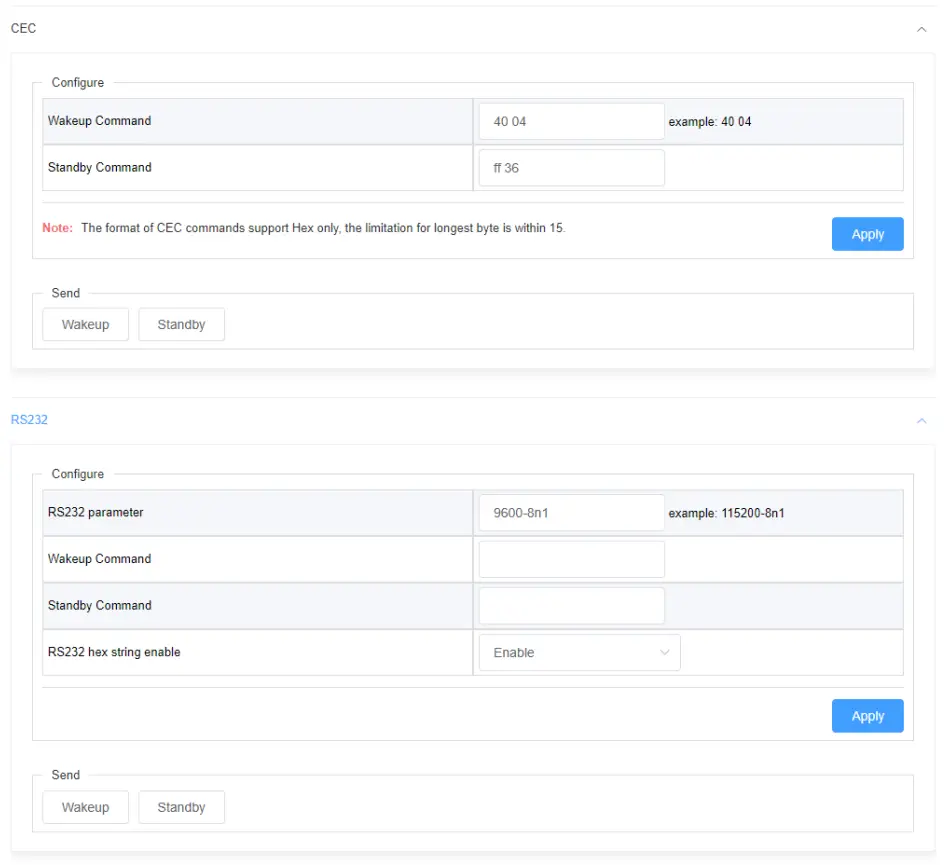
Task: Apply the RS232 configuration
Action: (x=867, y=716)
